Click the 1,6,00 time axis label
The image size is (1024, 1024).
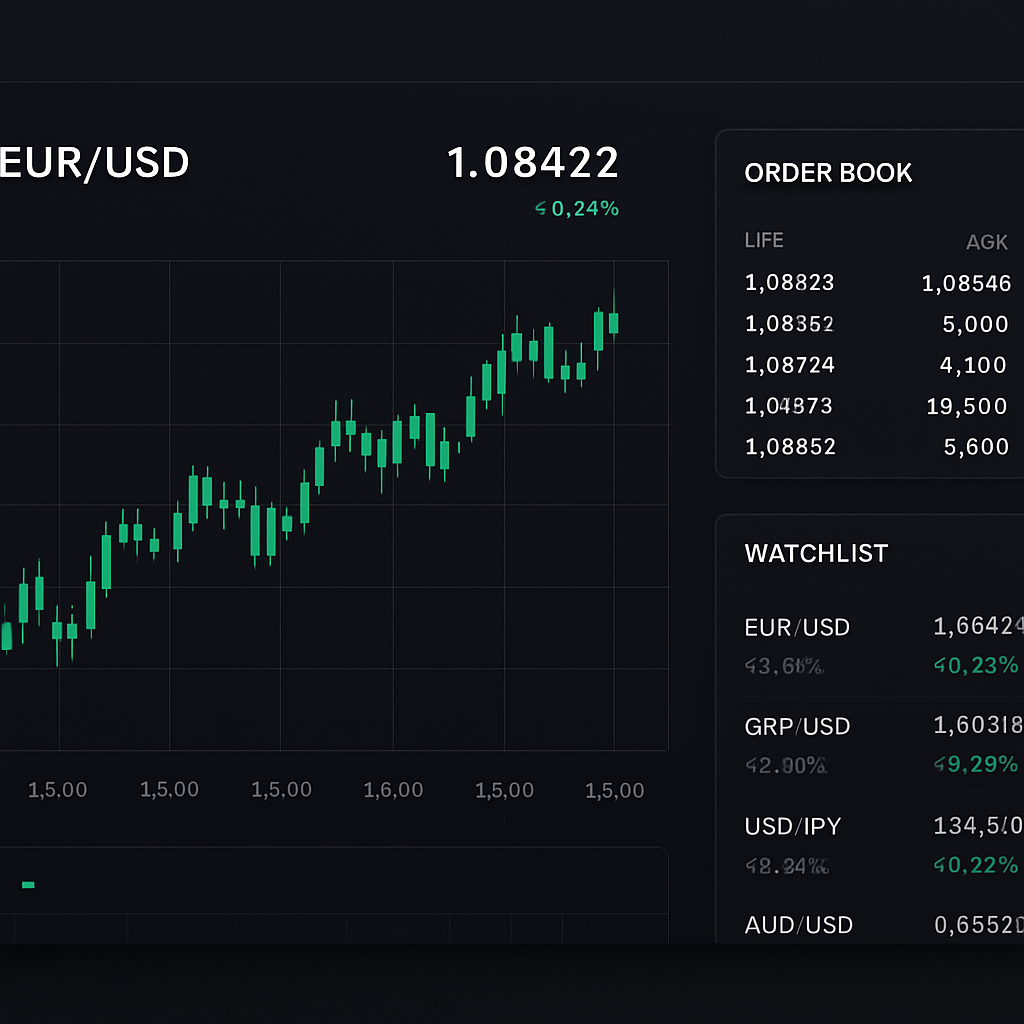393,790
